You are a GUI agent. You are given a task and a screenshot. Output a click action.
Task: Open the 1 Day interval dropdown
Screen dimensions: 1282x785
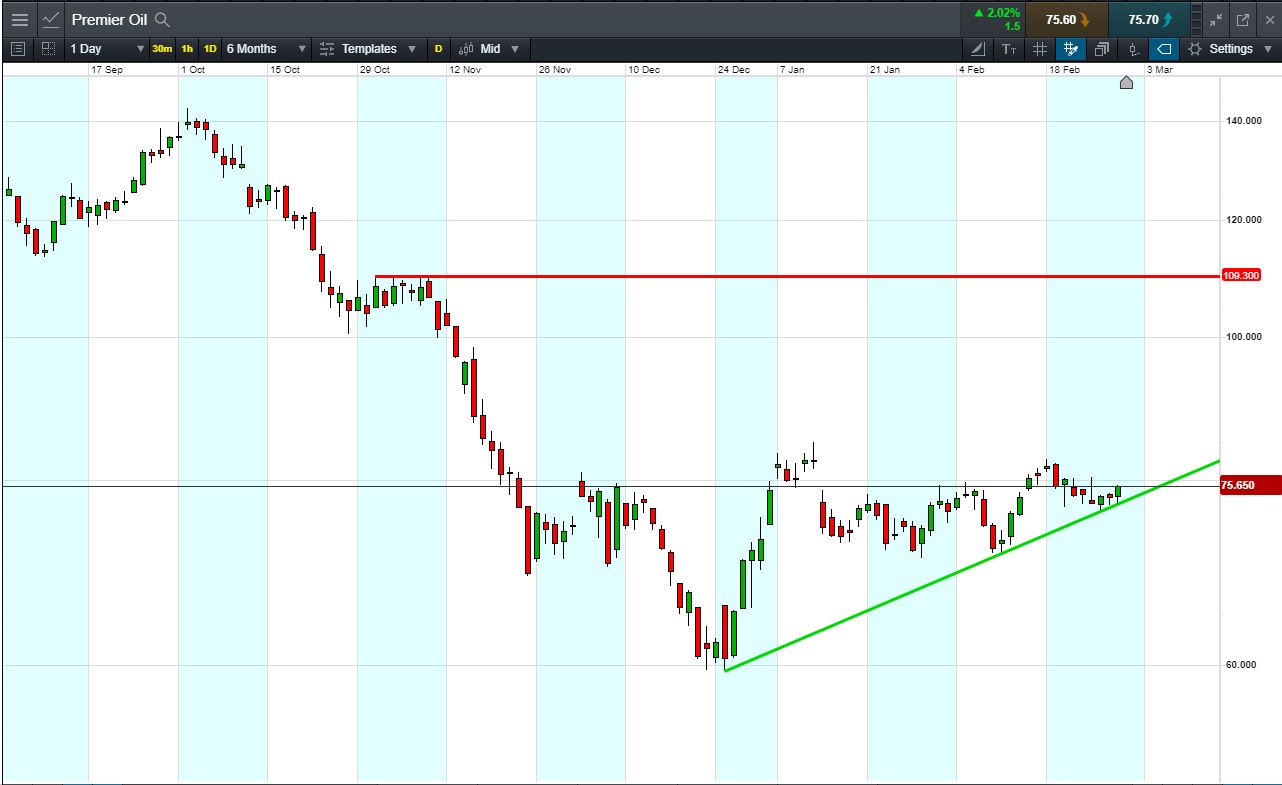click(106, 48)
